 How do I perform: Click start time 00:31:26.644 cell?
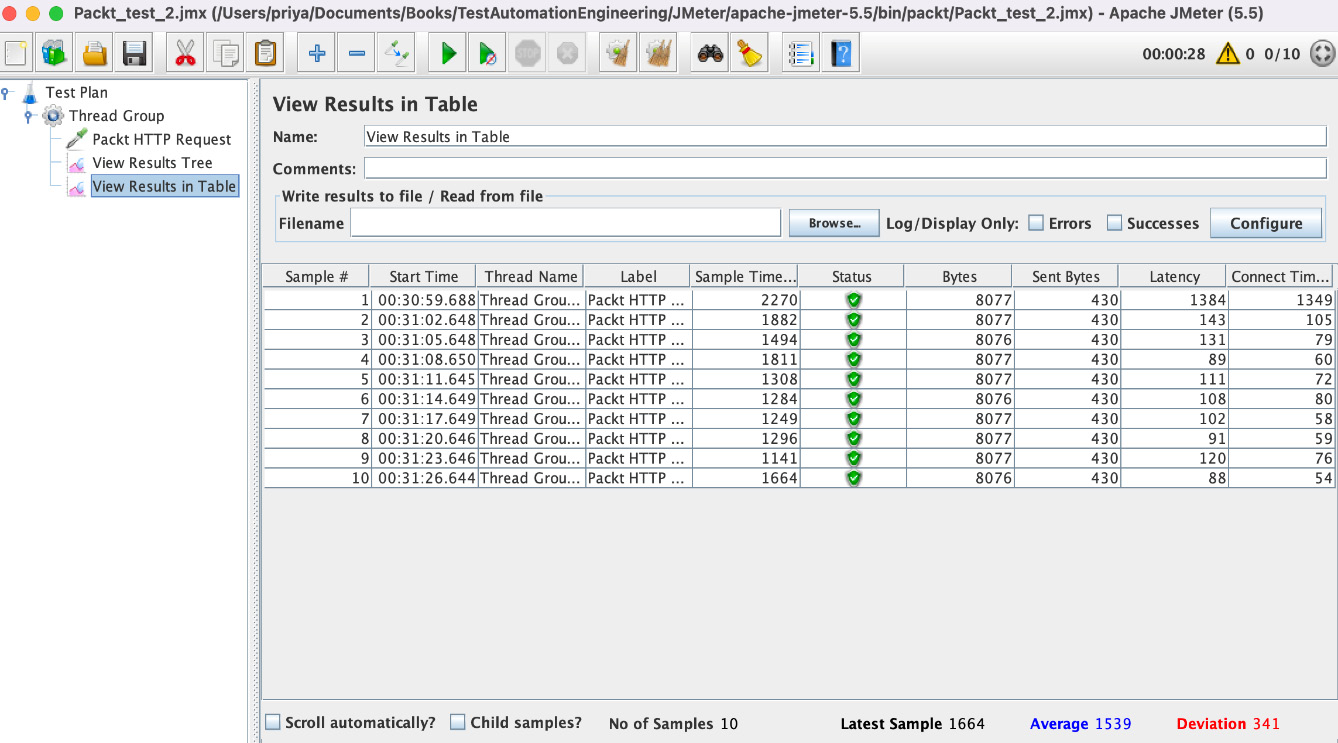coord(424,478)
